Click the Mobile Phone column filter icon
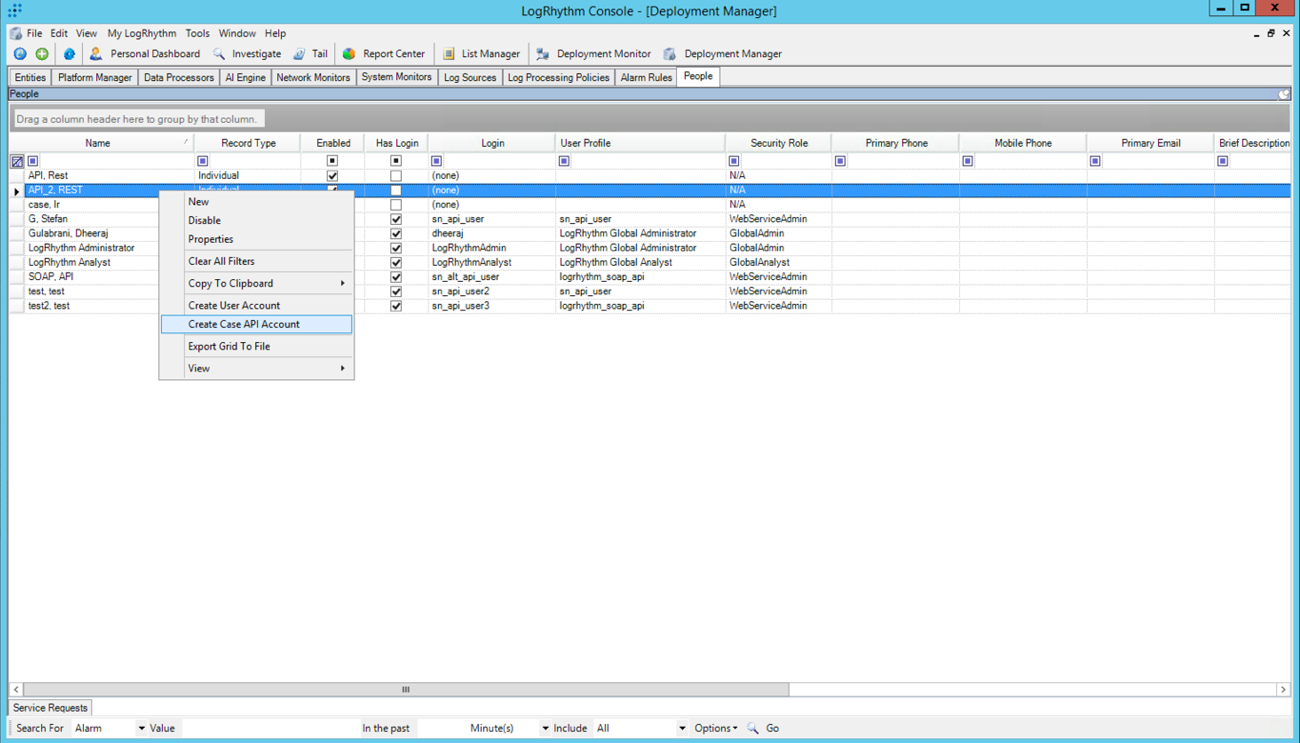The height and width of the screenshot is (743, 1300). click(968, 161)
